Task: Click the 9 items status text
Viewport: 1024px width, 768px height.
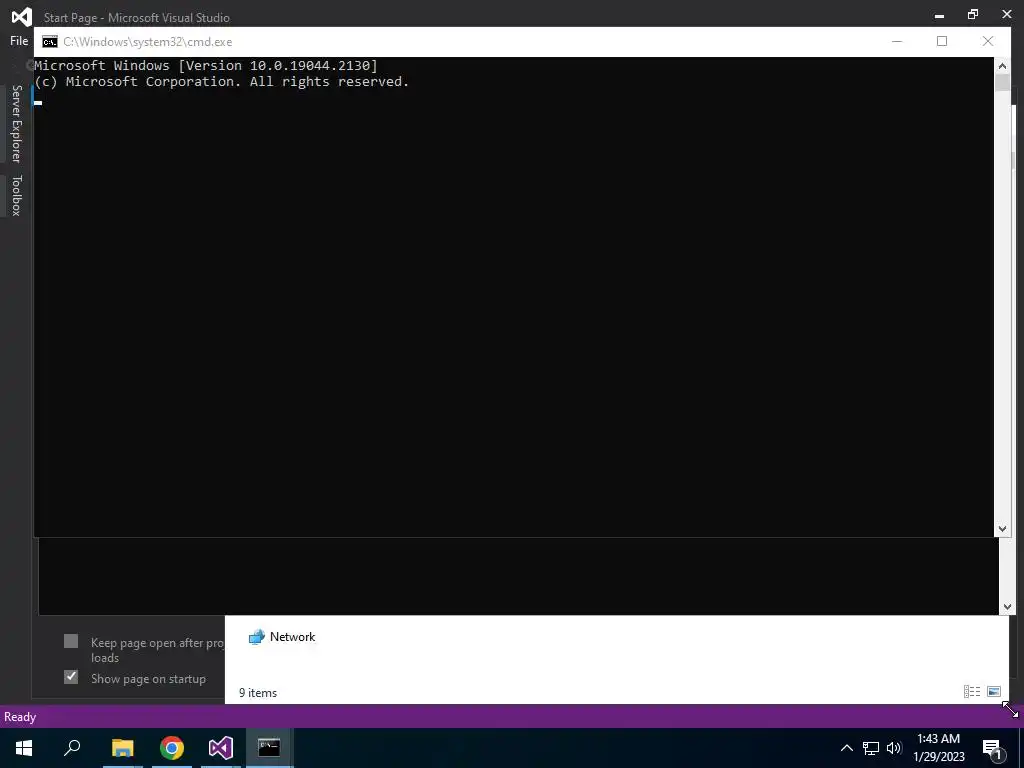Action: [x=258, y=693]
